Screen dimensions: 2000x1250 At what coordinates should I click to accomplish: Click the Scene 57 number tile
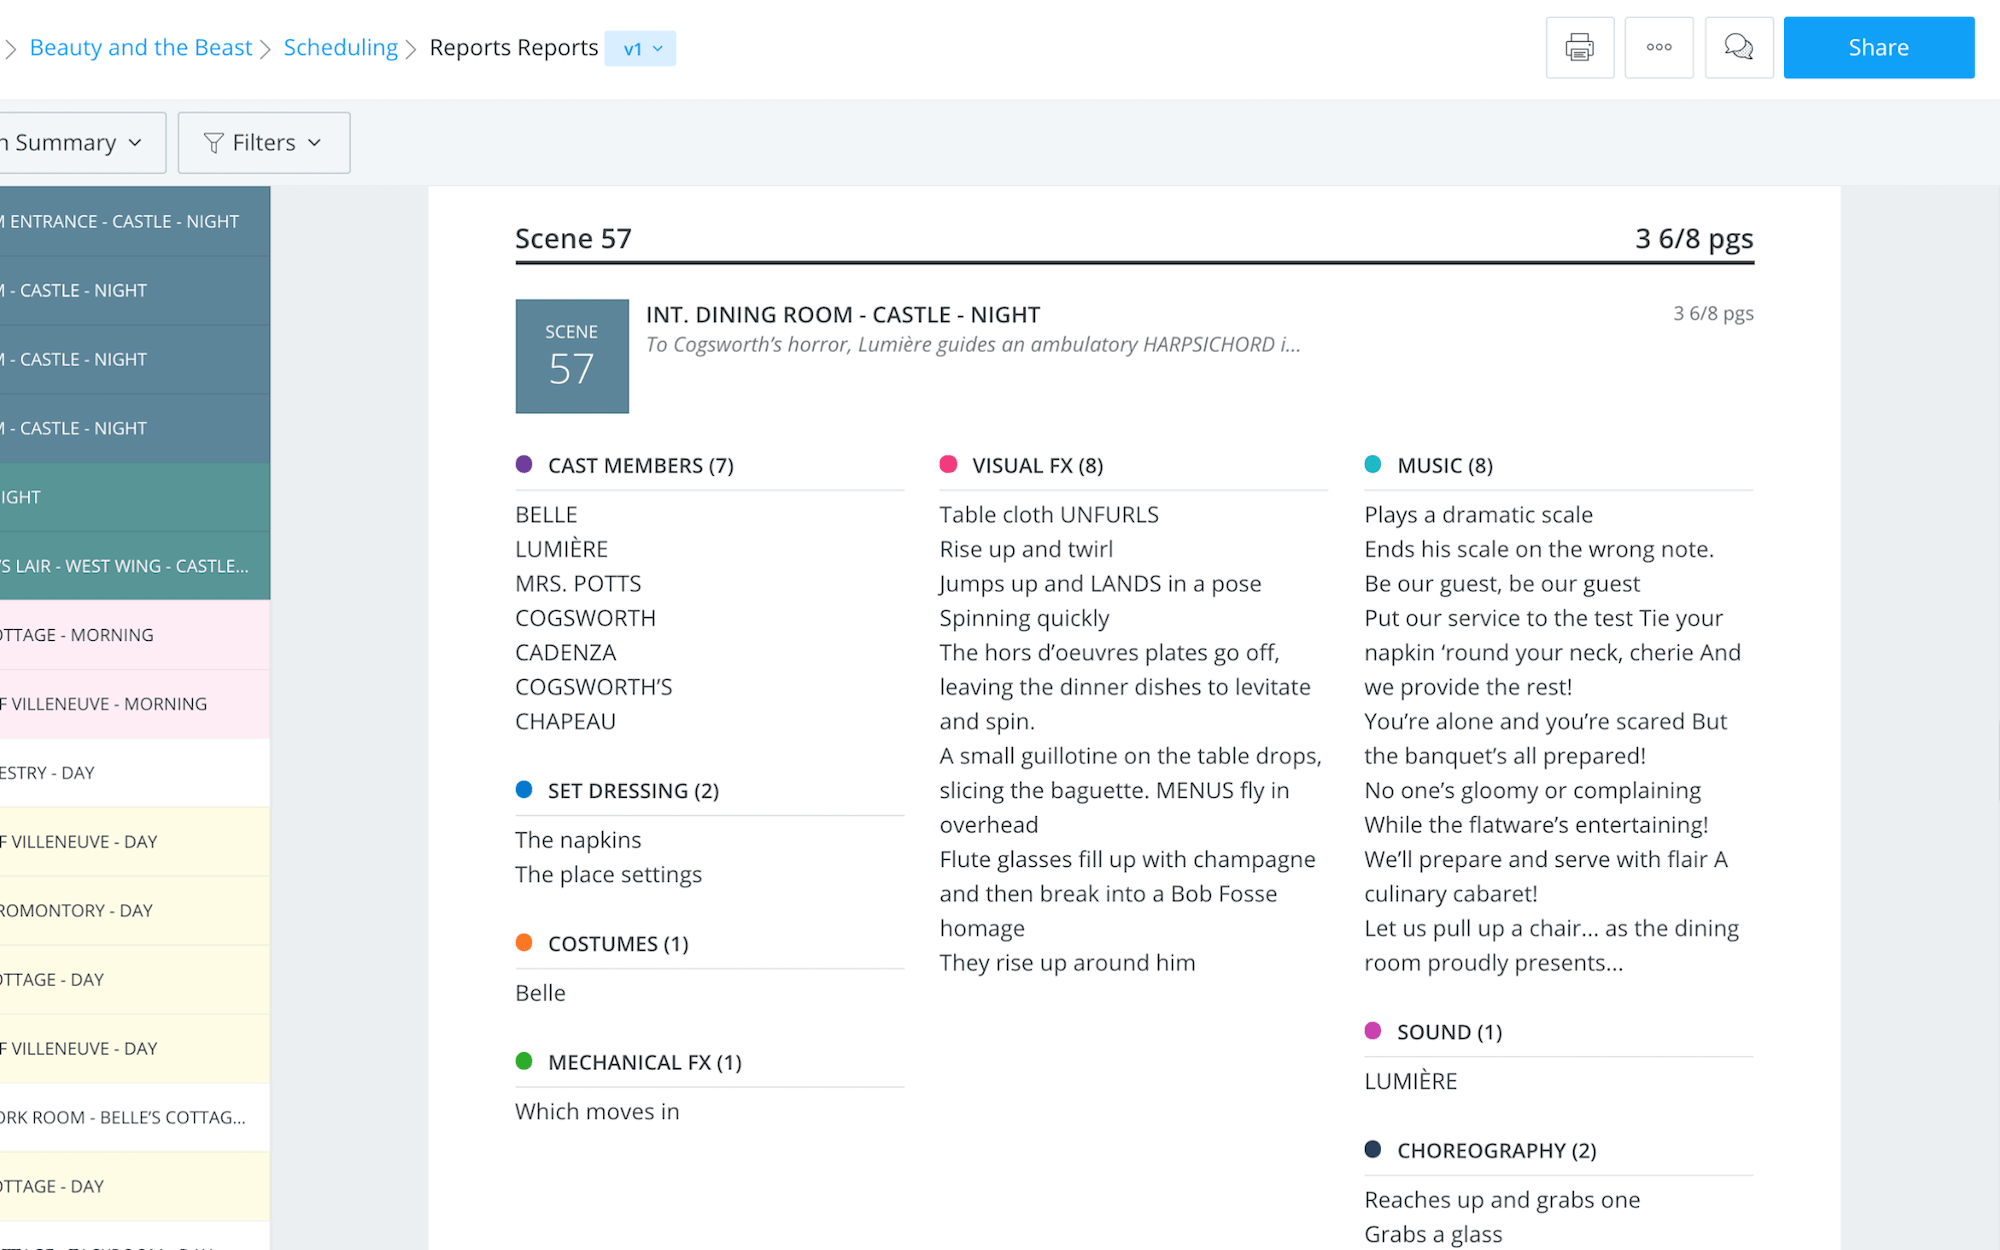click(x=571, y=356)
